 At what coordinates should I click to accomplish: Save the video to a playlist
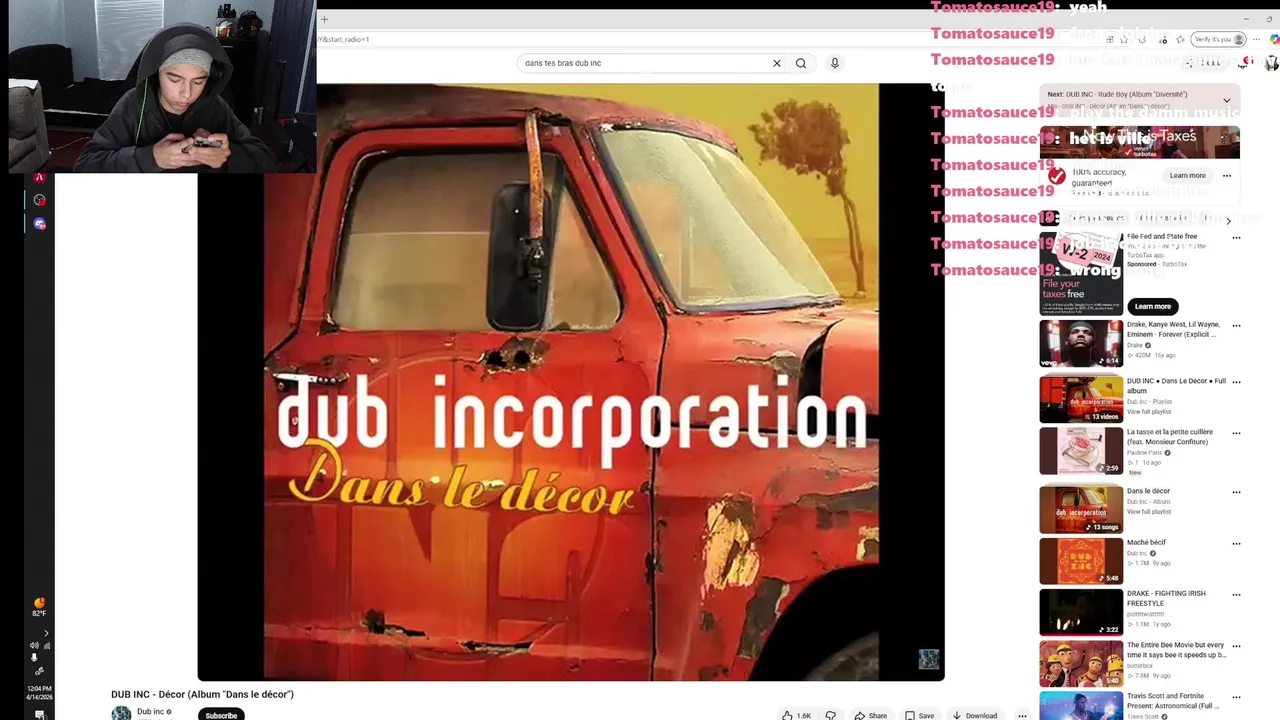pos(919,715)
